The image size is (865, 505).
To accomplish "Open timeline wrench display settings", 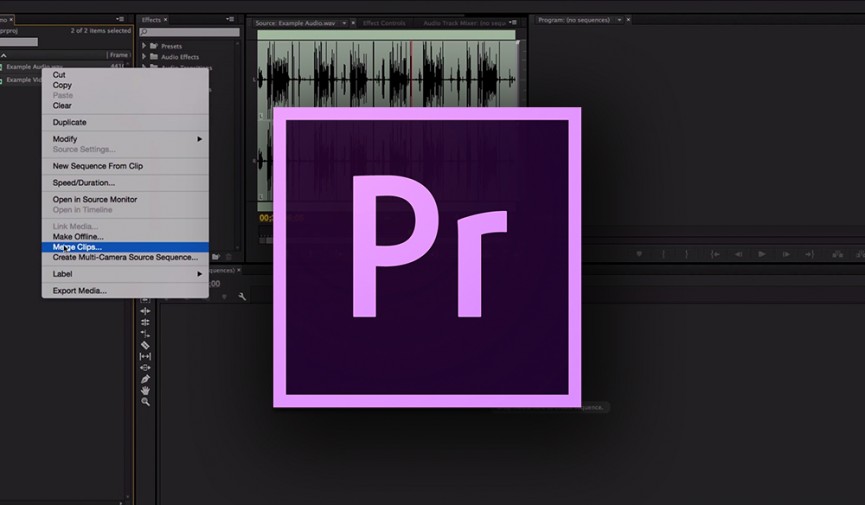I will click(x=242, y=296).
